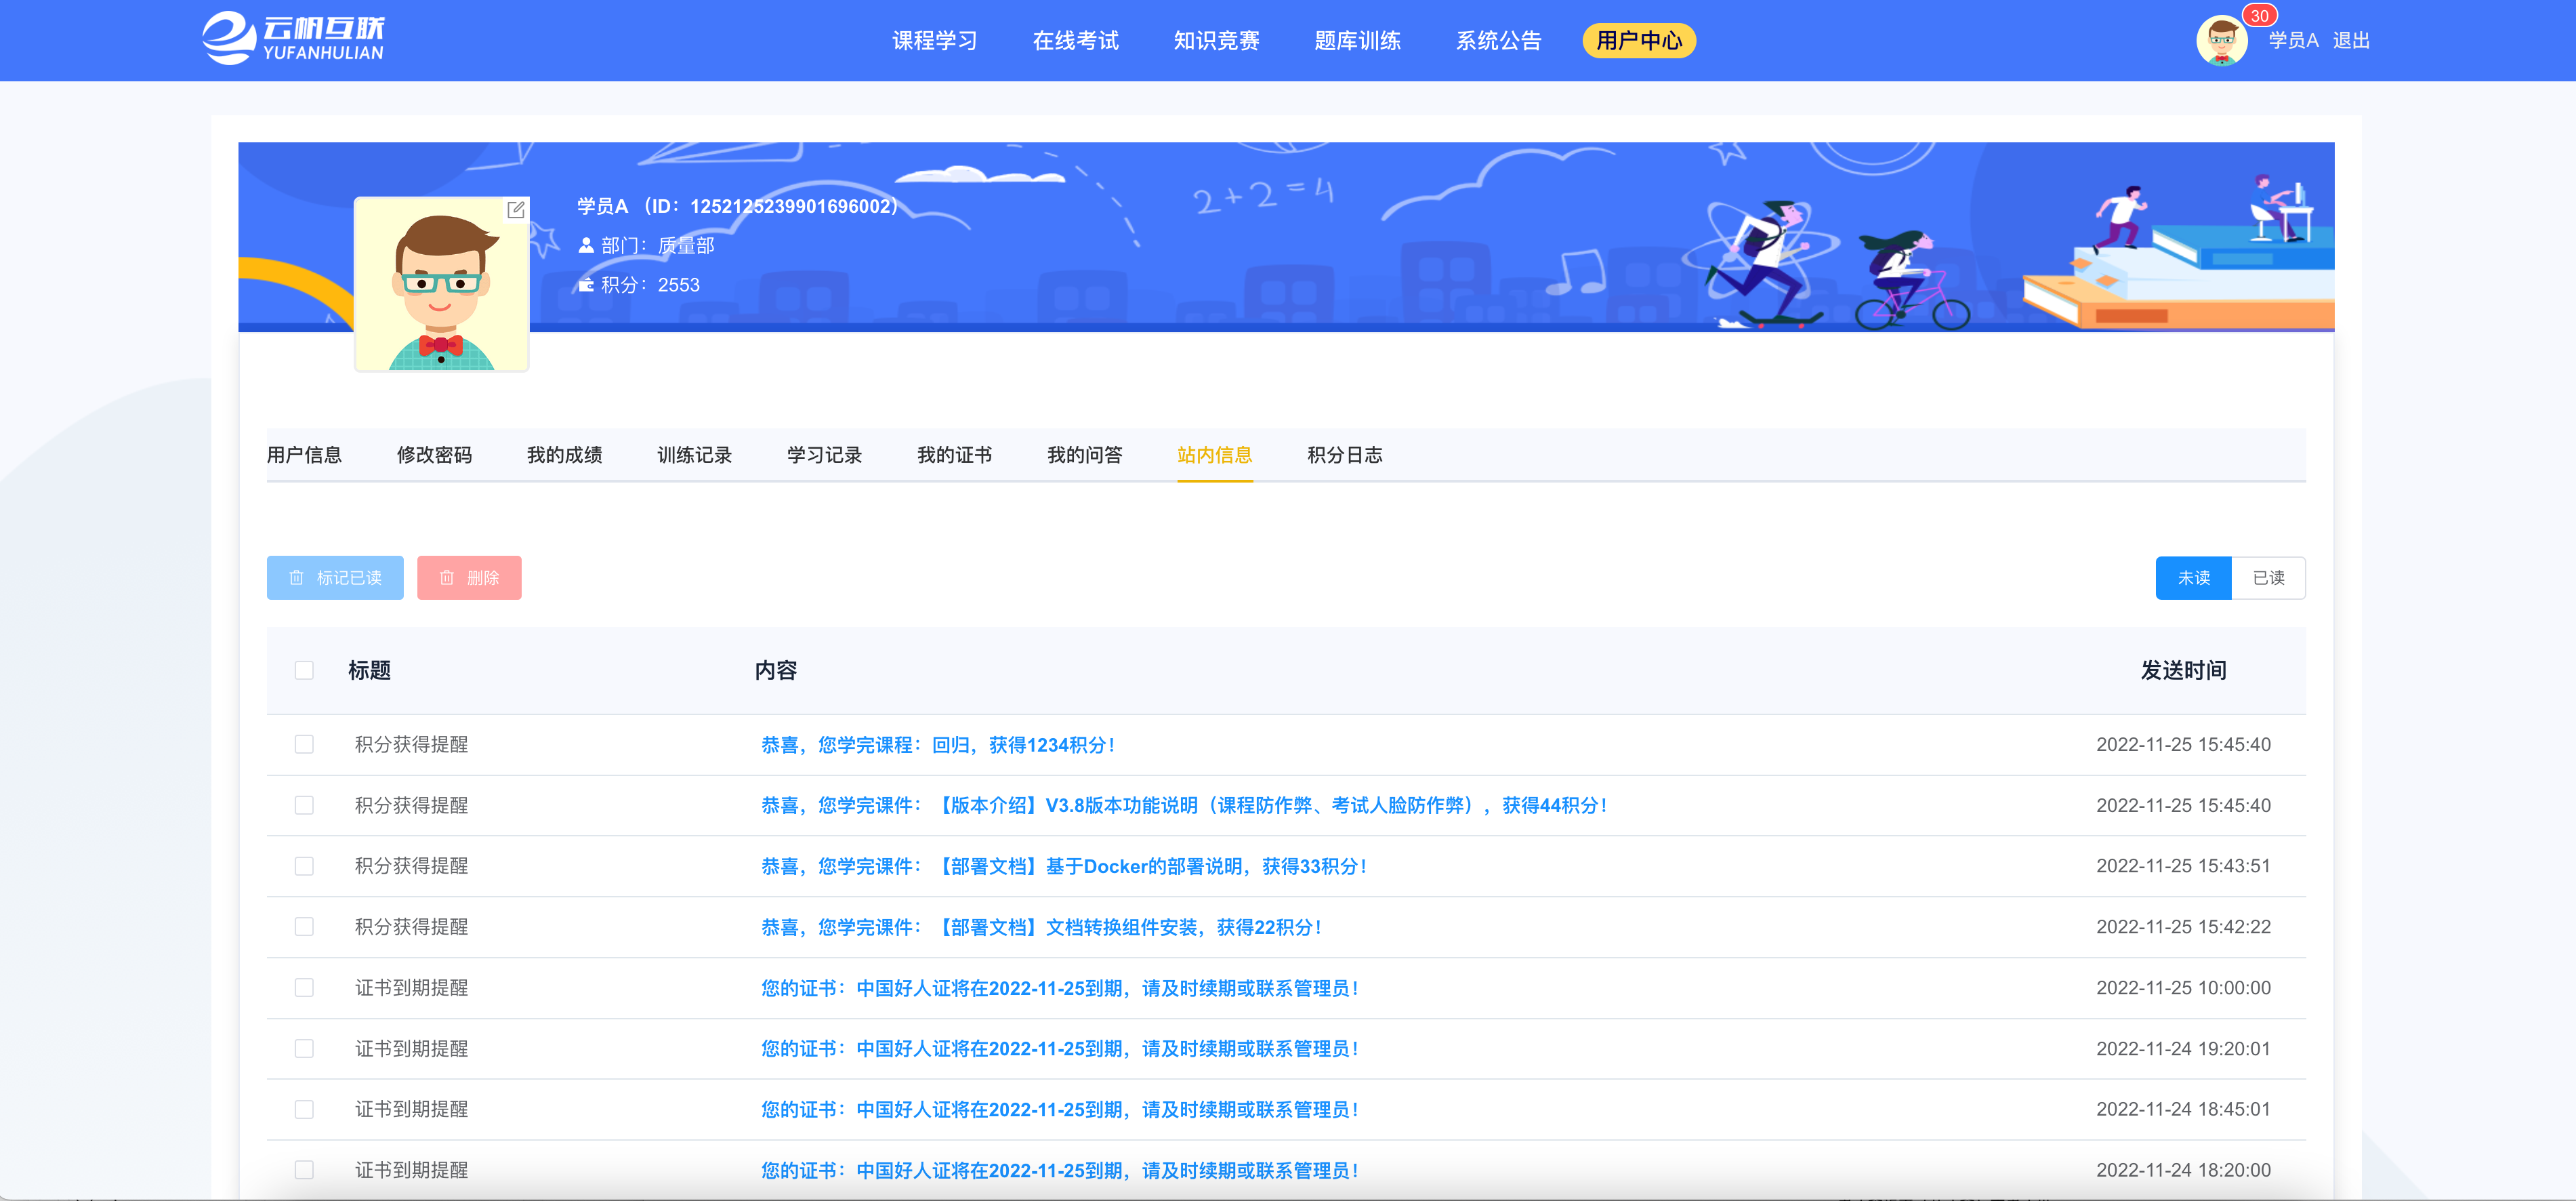The height and width of the screenshot is (1201, 2576).
Task: Click the Yufanhulian logo
Action: (293, 39)
